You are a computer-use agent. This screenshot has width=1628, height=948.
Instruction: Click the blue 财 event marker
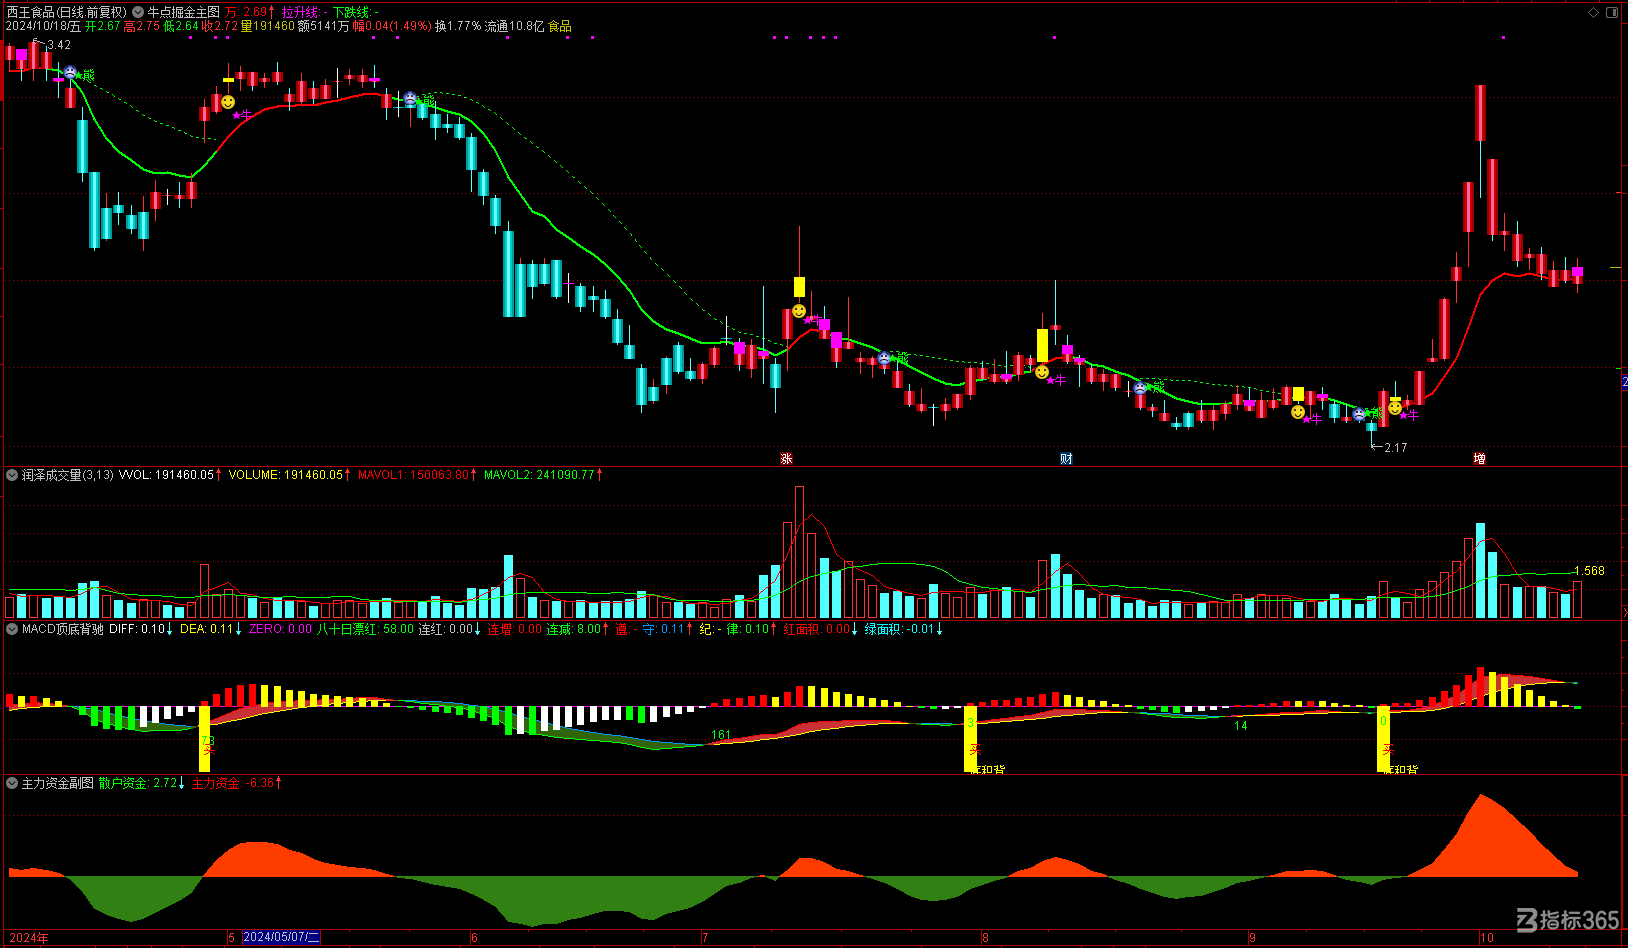click(x=1066, y=459)
